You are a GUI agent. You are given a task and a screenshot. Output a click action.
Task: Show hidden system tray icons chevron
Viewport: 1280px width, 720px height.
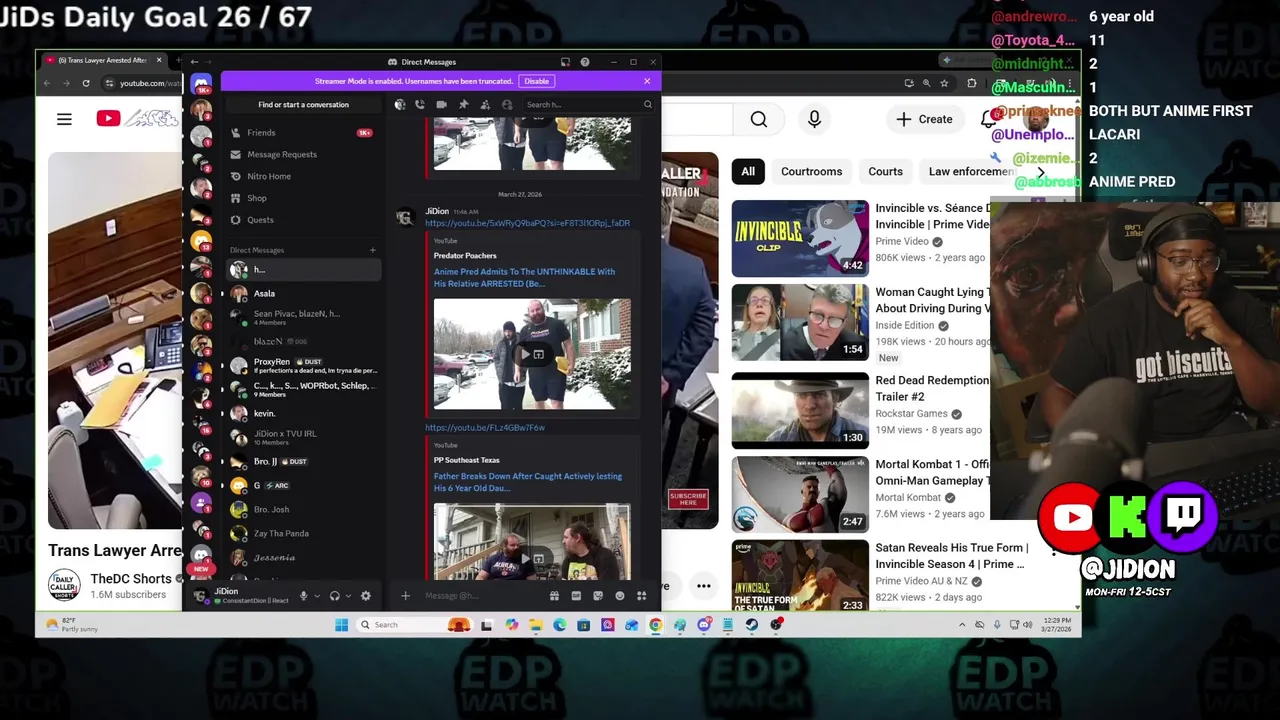tap(962, 625)
